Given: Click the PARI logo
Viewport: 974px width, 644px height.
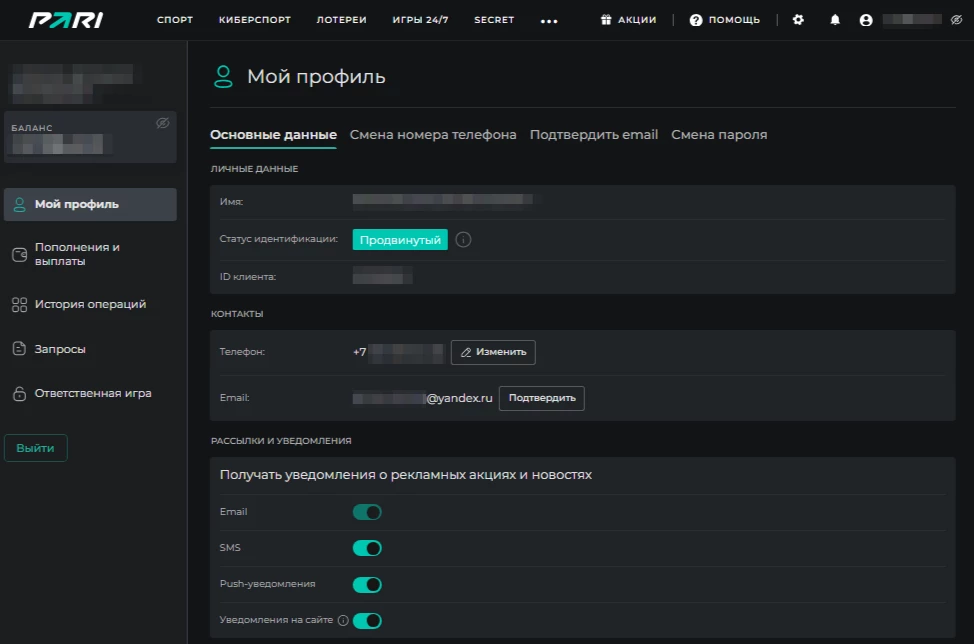Looking at the screenshot, I should pyautogui.click(x=66, y=20).
